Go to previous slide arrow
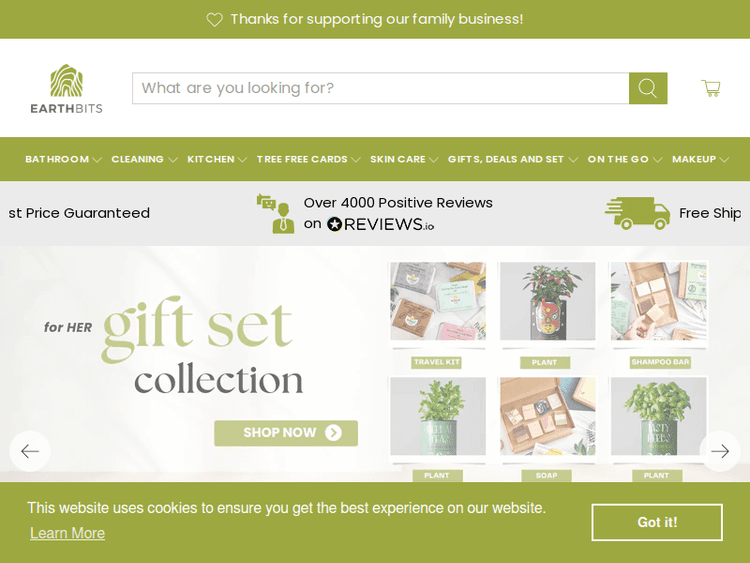This screenshot has height=563, width=750. [30, 451]
